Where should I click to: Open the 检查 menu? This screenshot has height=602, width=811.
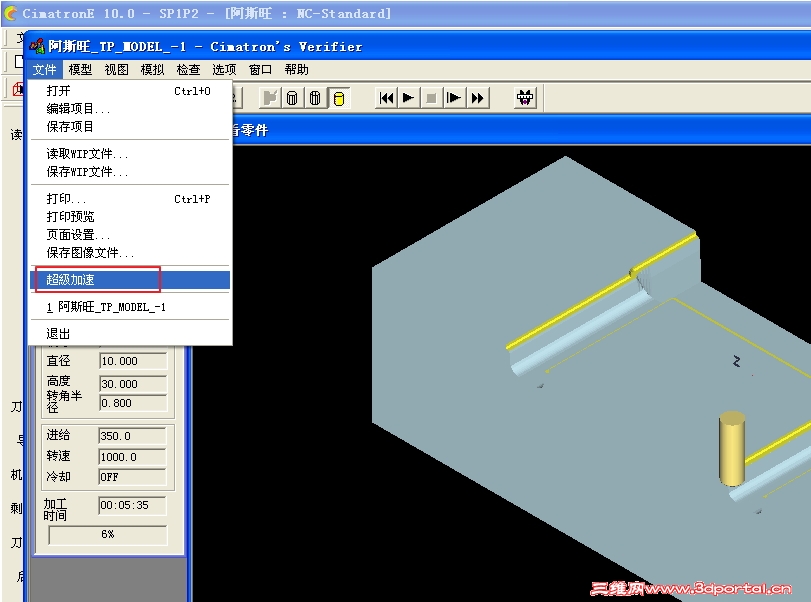188,69
